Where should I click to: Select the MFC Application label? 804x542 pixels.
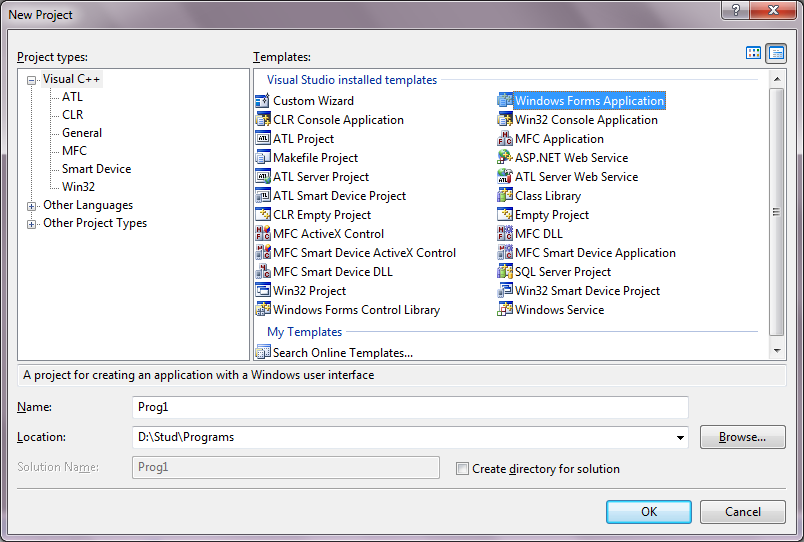(559, 139)
